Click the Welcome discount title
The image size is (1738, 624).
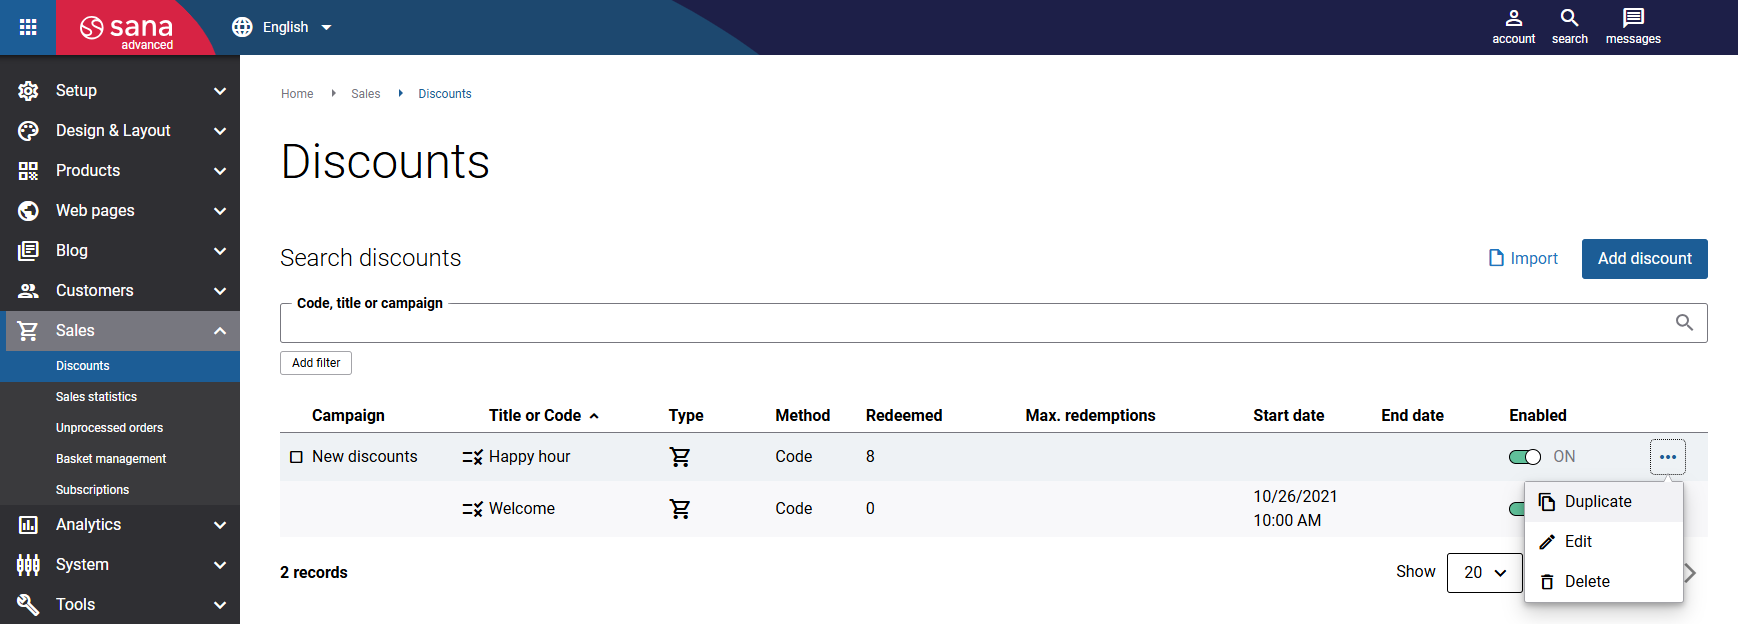pos(522,509)
